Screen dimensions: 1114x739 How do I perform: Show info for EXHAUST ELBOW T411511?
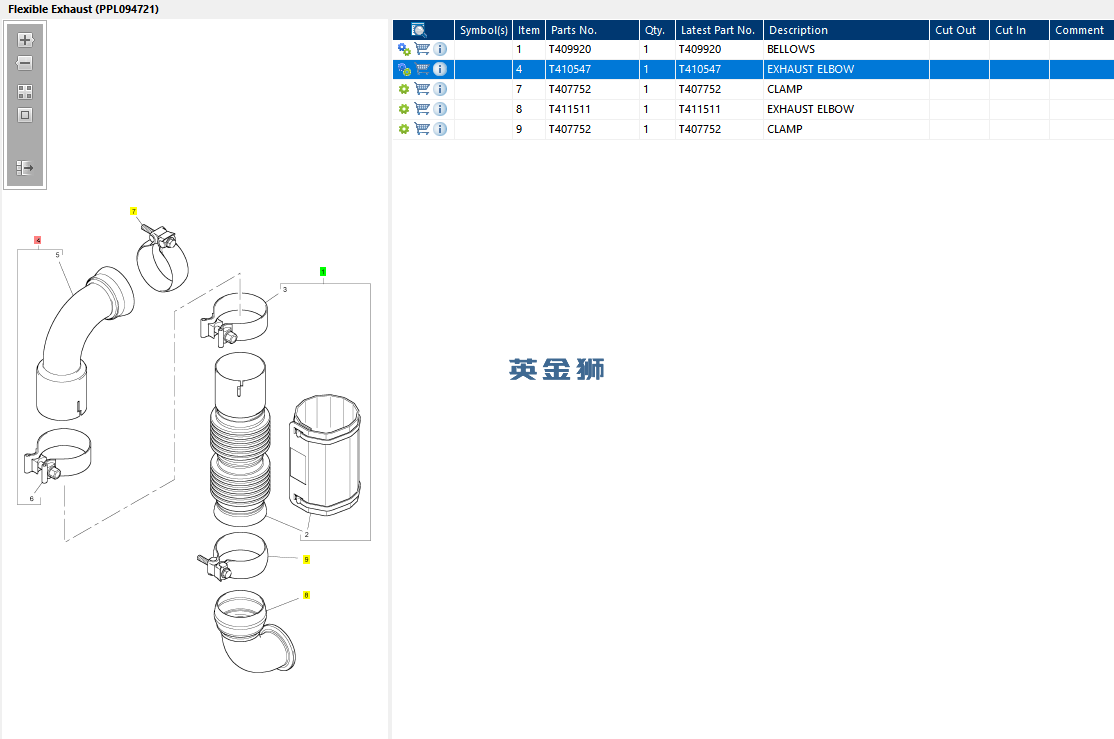pos(440,109)
